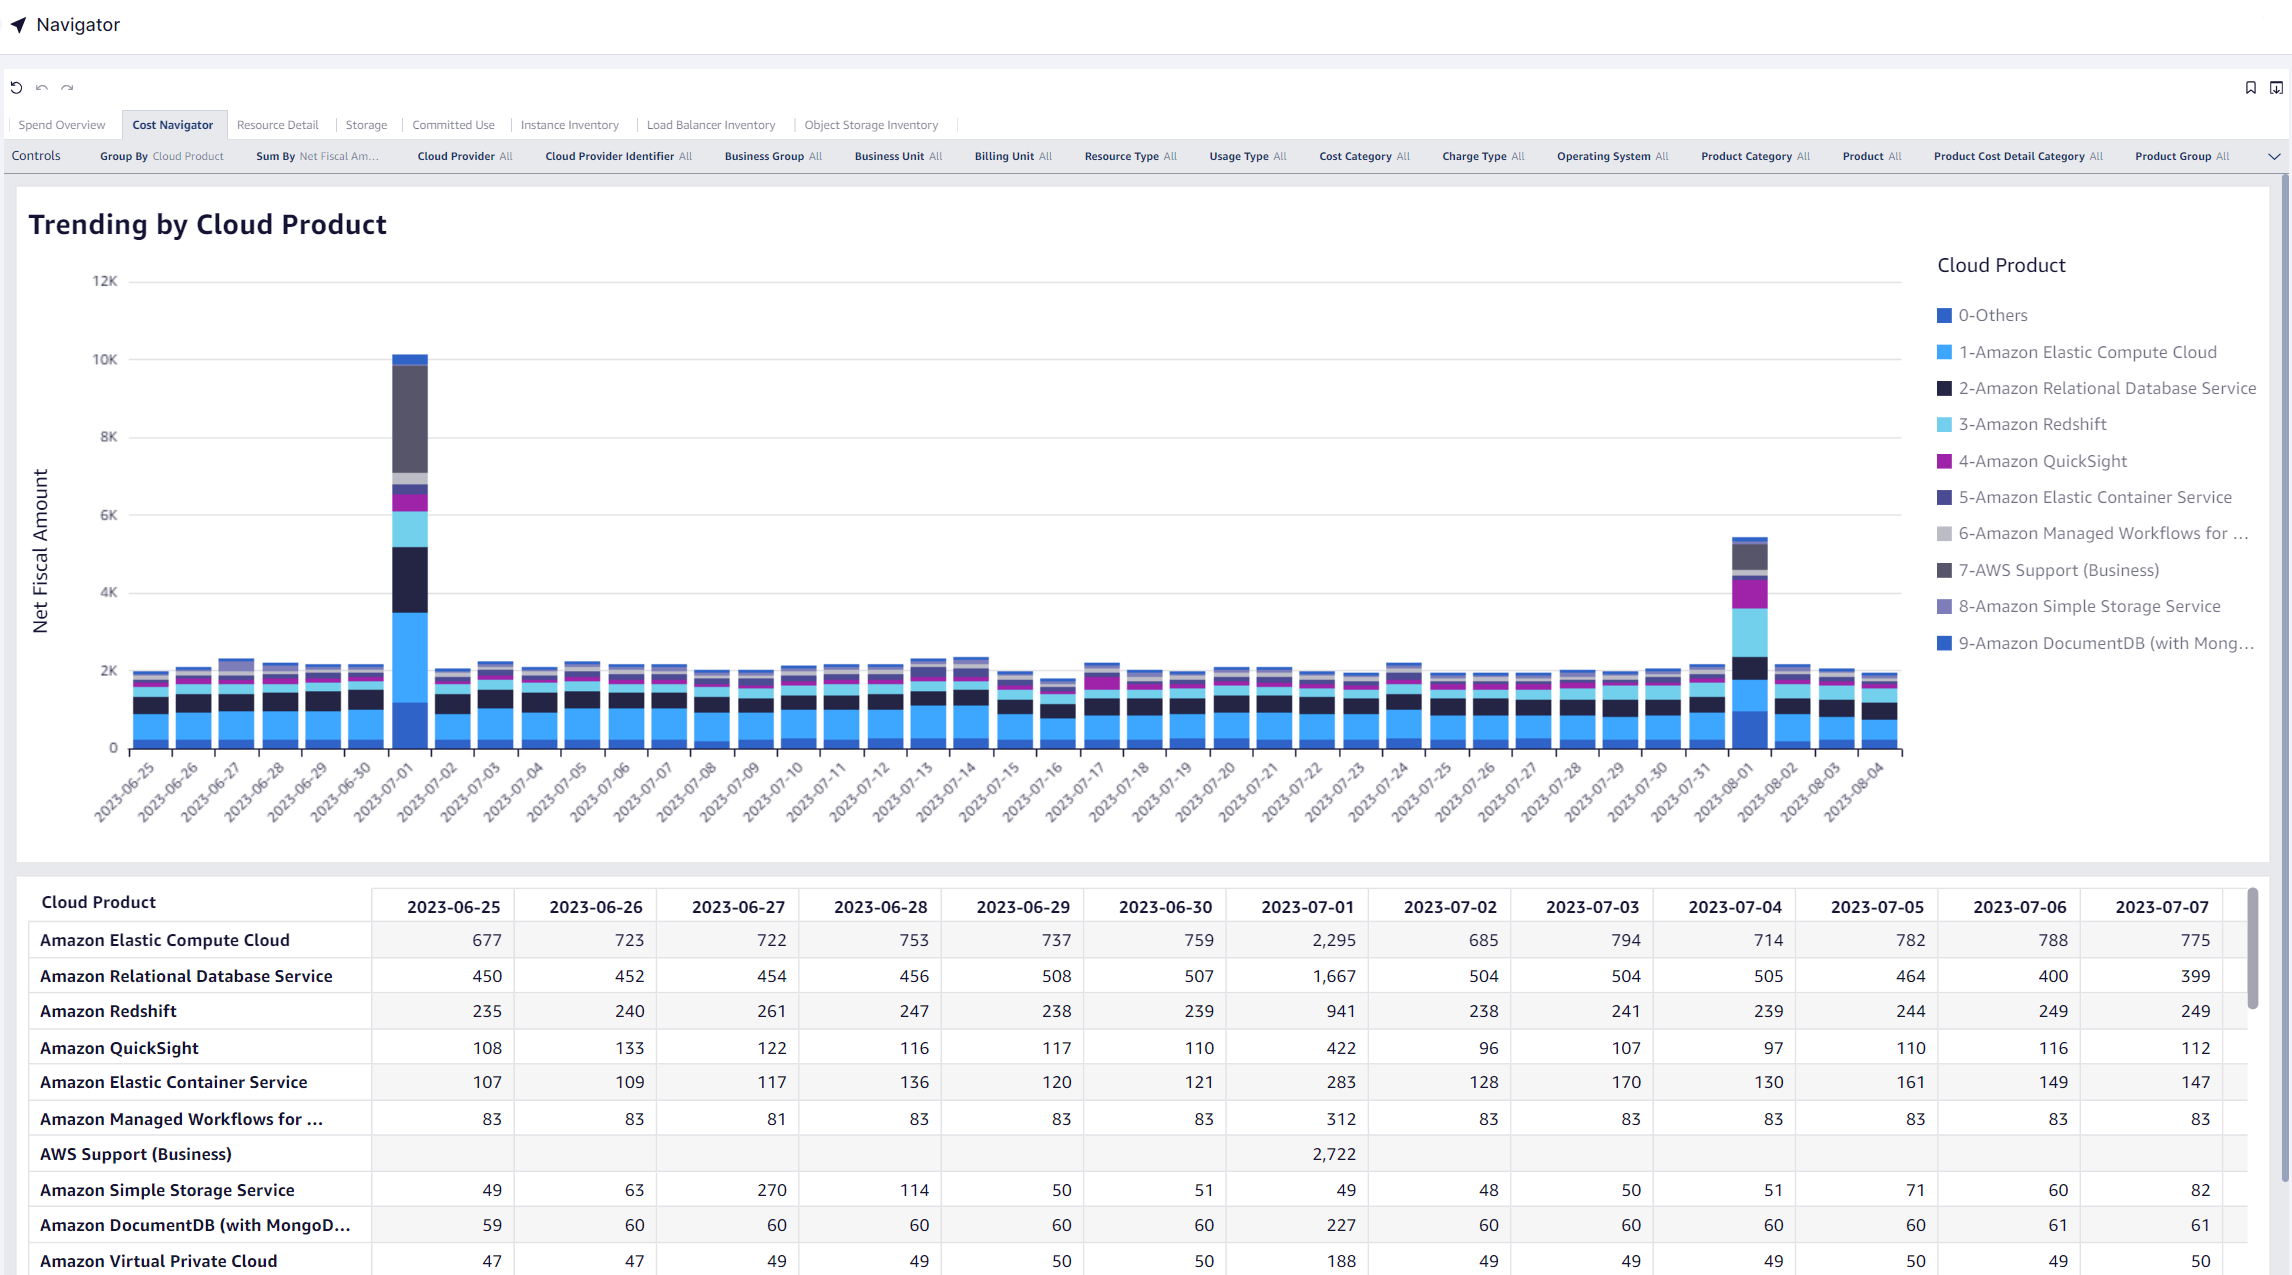Click 2-Amazon Relational Database Service legend swatch
This screenshot has width=2292, height=1275.
pos(1944,388)
